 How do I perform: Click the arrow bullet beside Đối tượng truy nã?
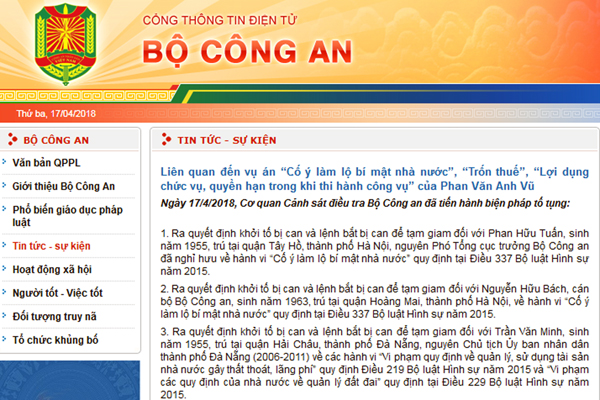point(4,315)
